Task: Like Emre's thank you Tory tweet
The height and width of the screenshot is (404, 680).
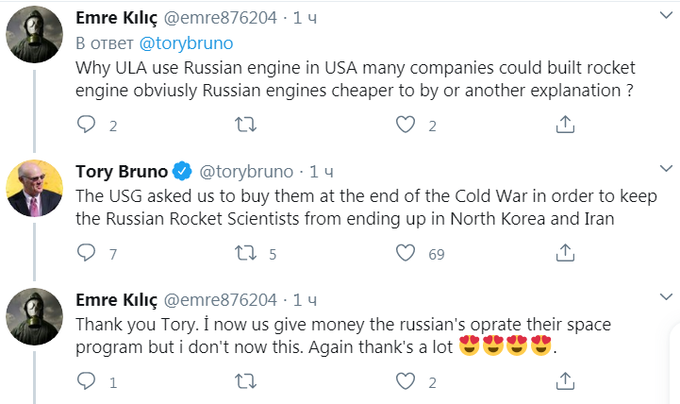Action: click(405, 381)
